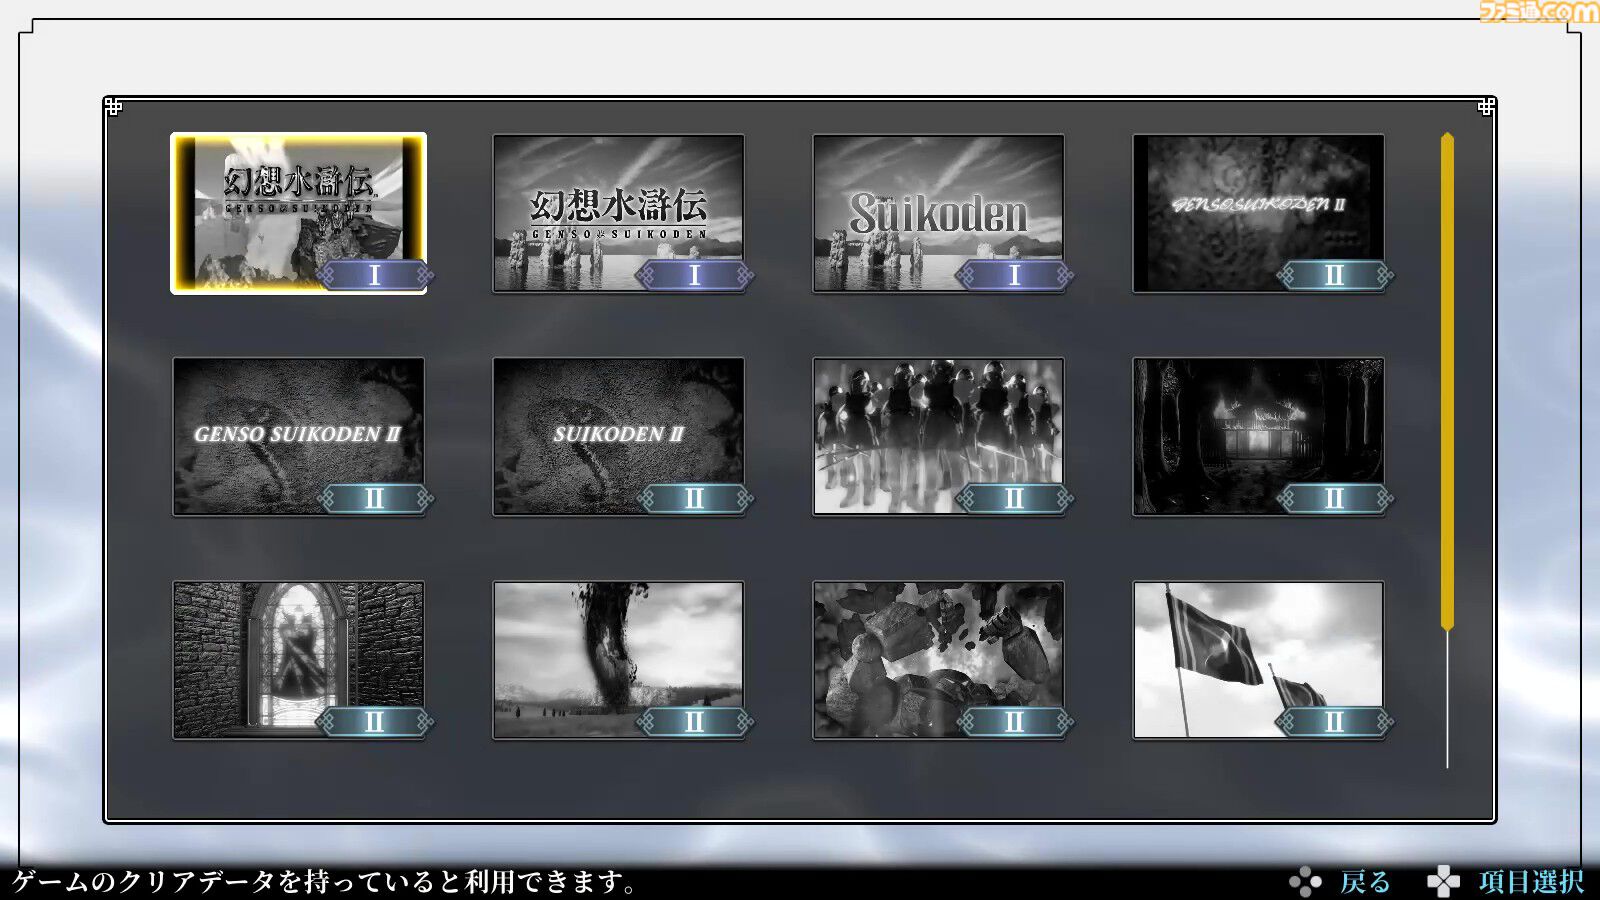The height and width of the screenshot is (900, 1600).
Task: Open the dark cursive Gensosuikoden II movie
Action: 1258,213
